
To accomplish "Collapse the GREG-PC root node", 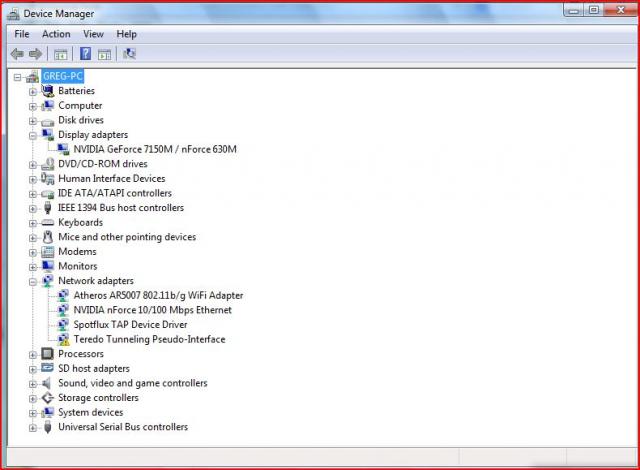I will point(18,77).
